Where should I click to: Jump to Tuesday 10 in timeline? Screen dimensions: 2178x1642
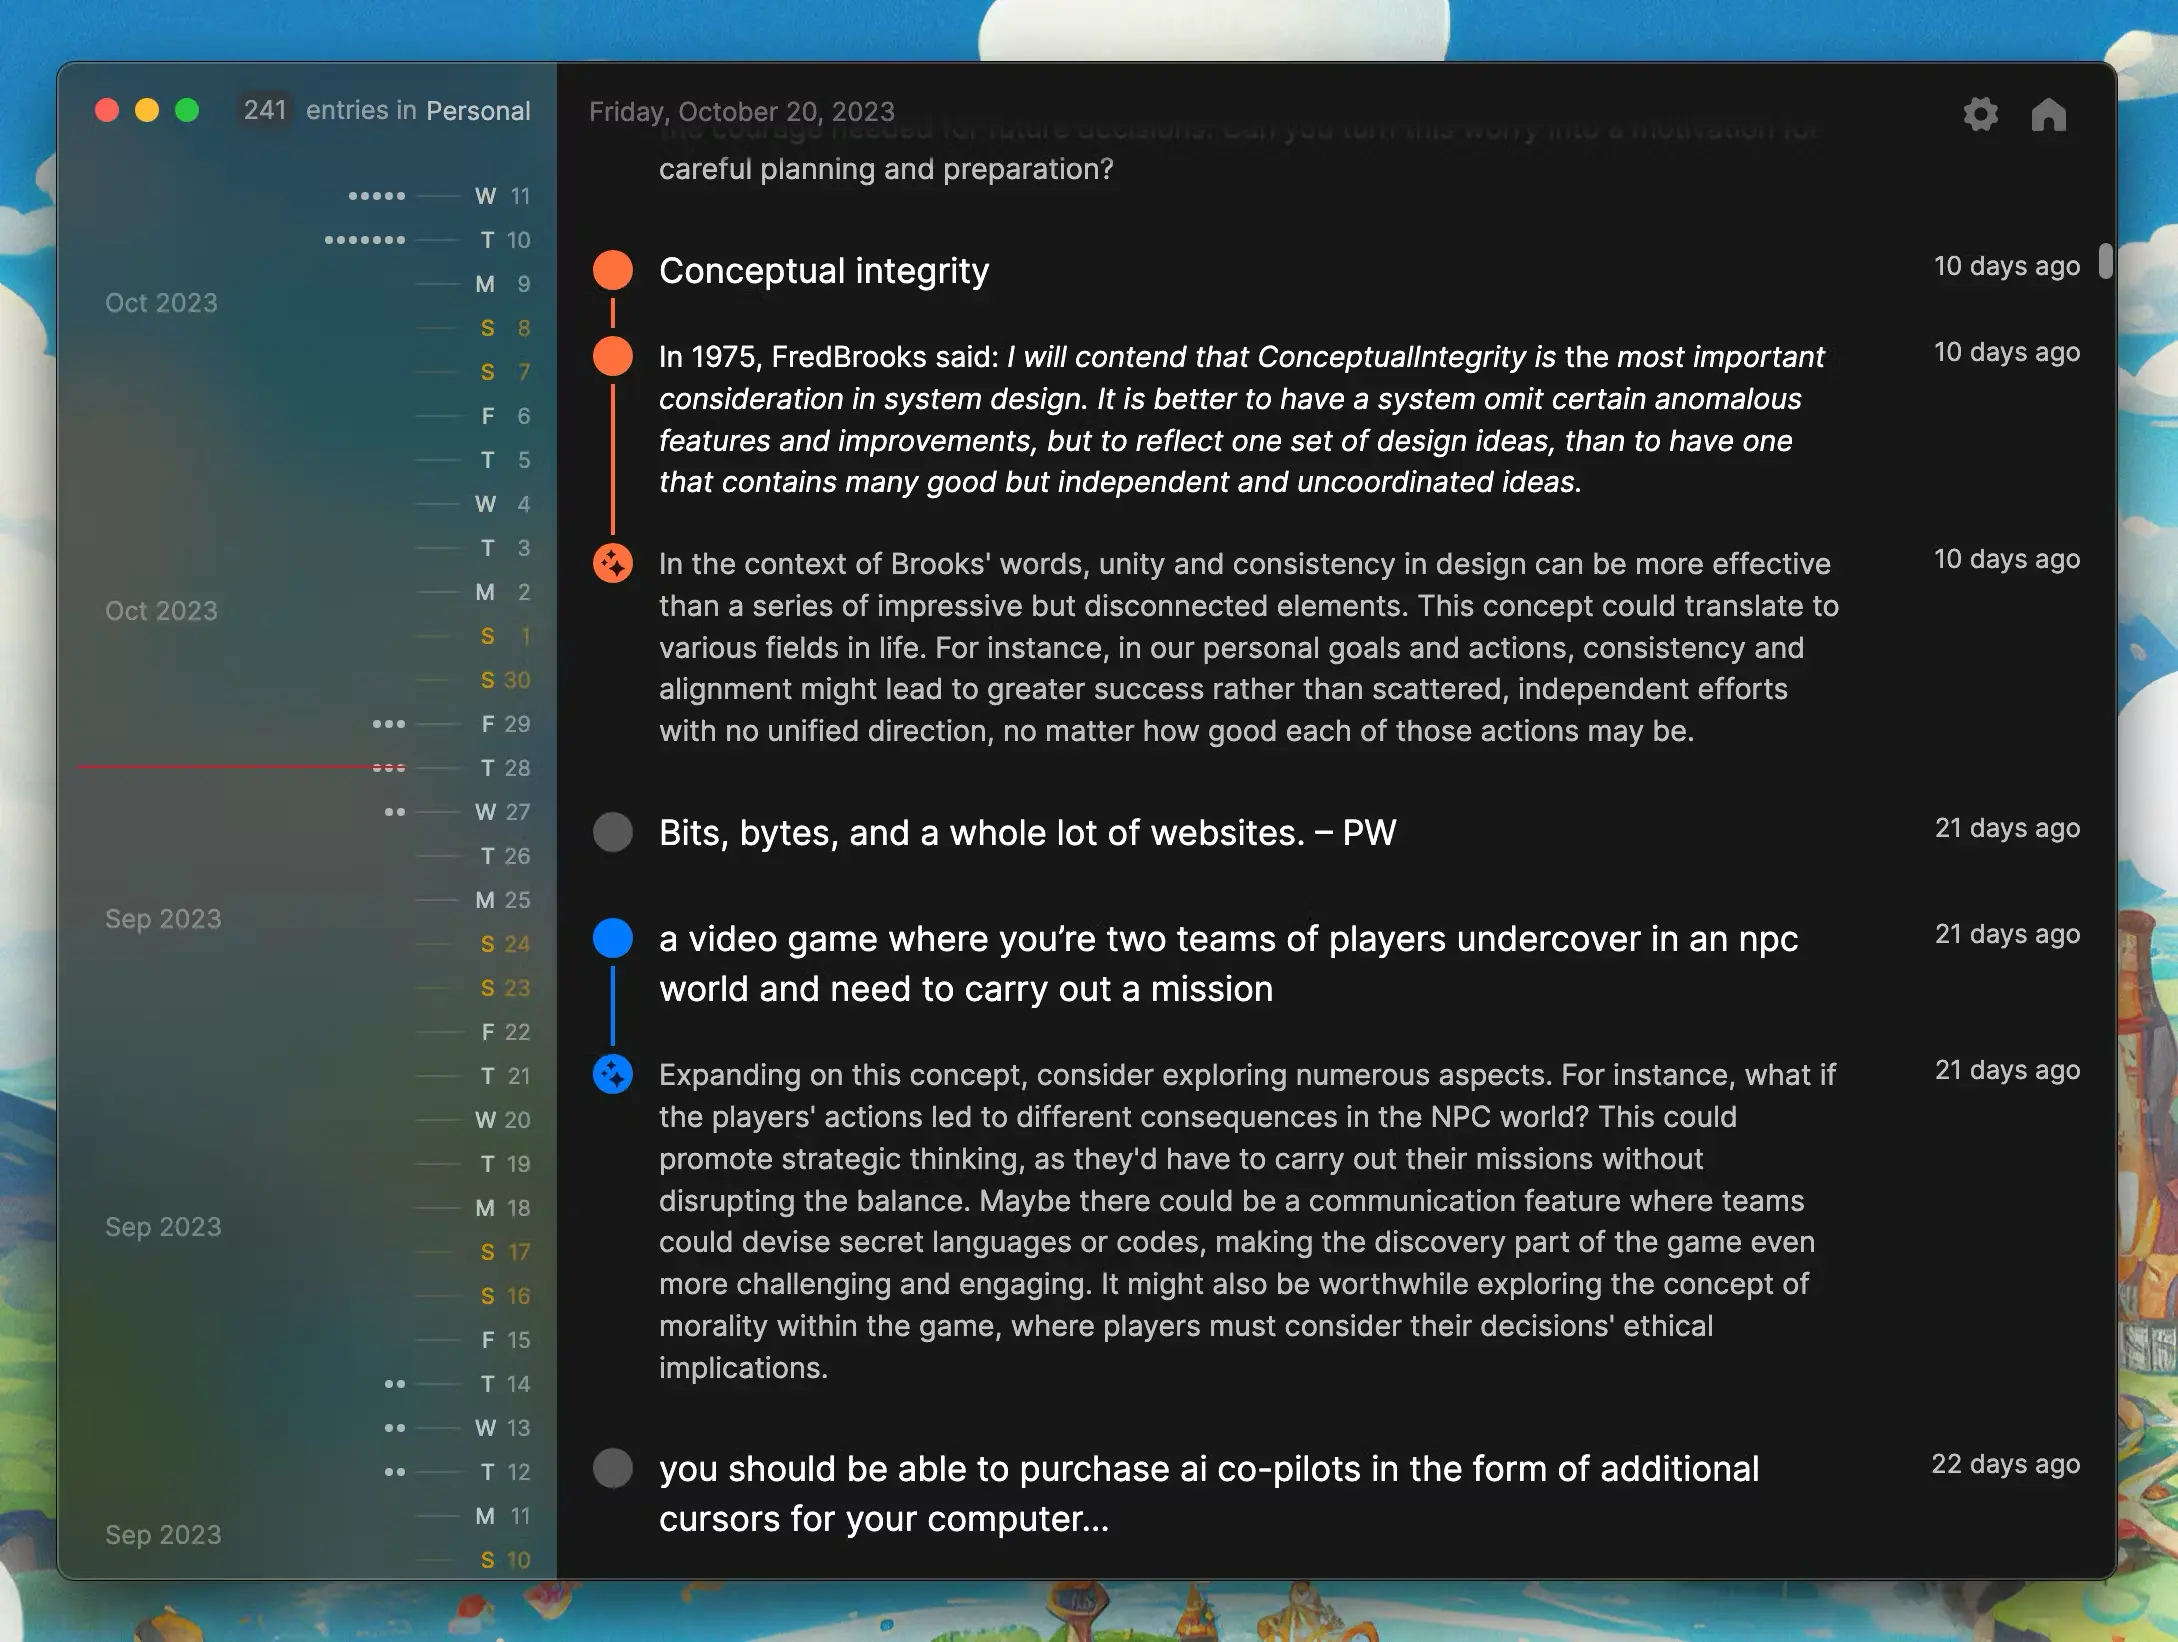click(504, 240)
